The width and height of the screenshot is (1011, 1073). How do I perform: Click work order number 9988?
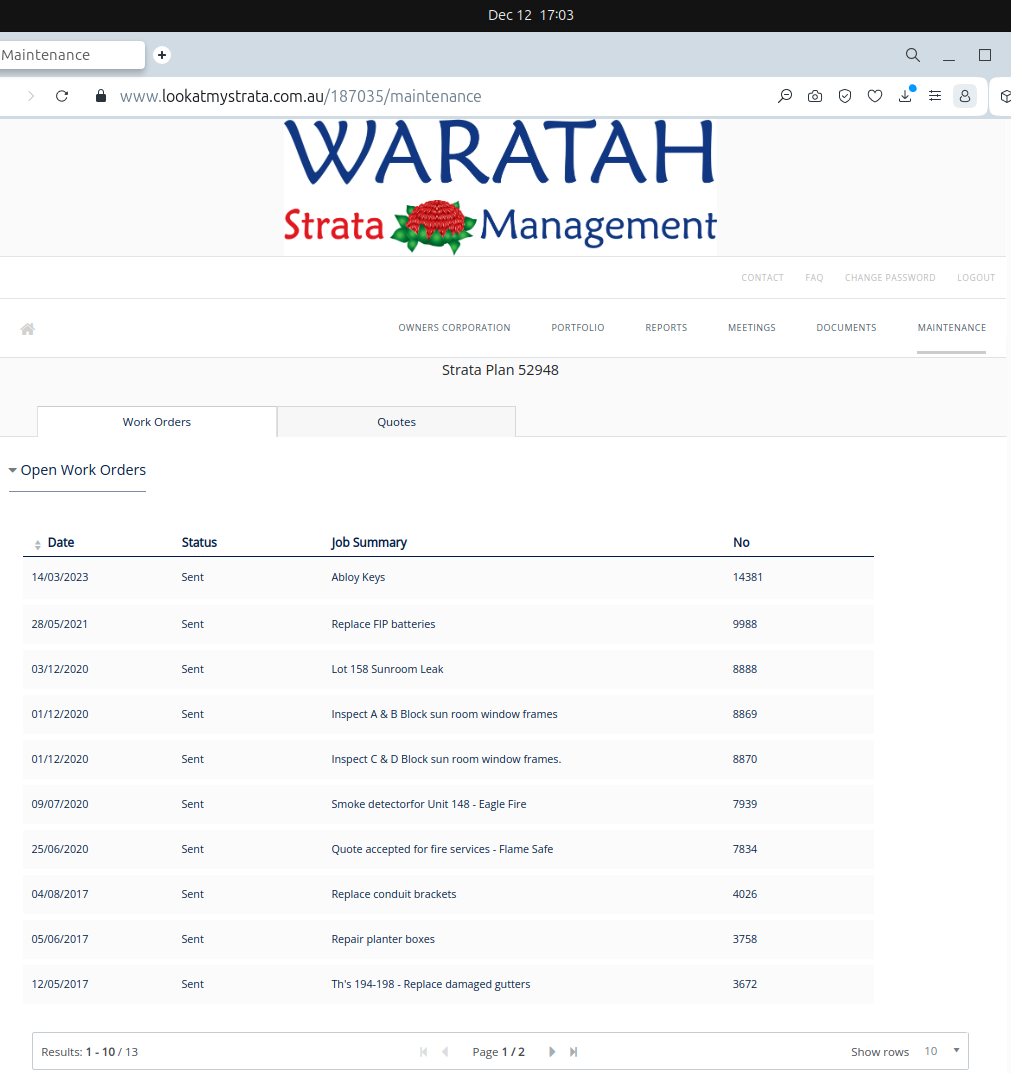745,624
